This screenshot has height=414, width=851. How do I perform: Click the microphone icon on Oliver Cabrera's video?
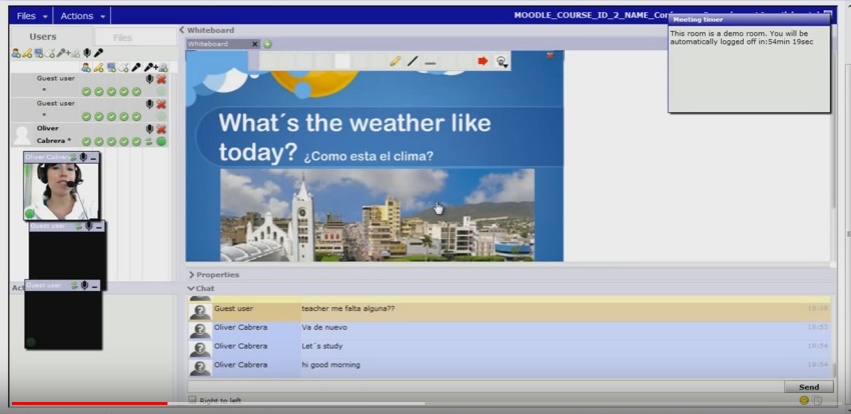83,158
